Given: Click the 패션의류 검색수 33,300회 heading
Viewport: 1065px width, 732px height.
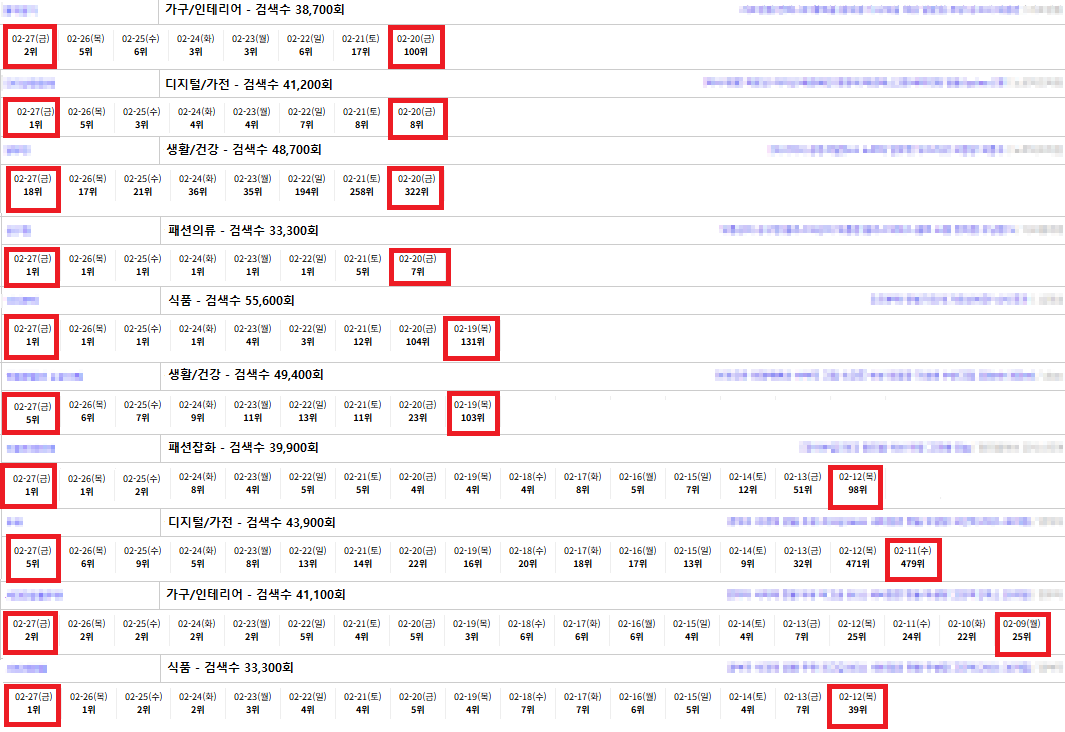Looking at the screenshot, I should (x=243, y=231).
